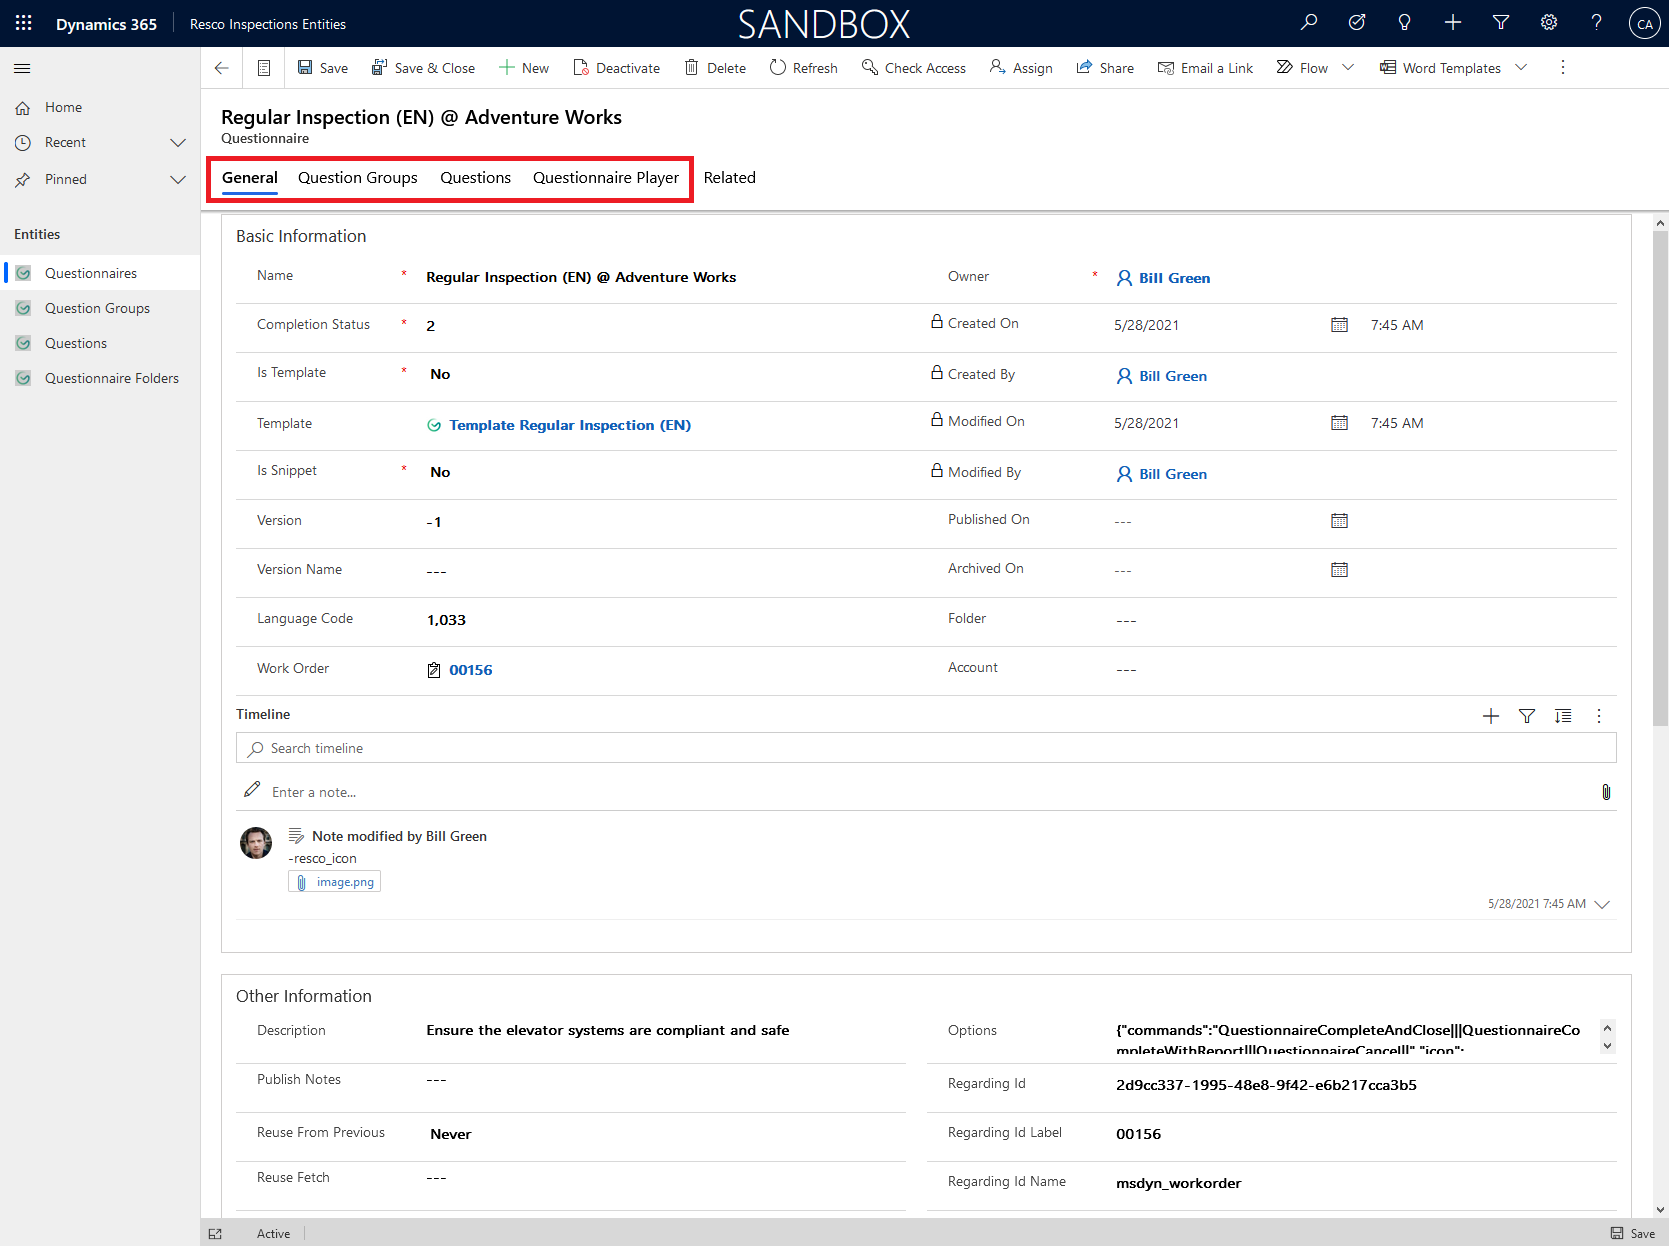The image size is (1669, 1246).
Task: Click the advanced find filter icon in header
Action: click(1500, 23)
